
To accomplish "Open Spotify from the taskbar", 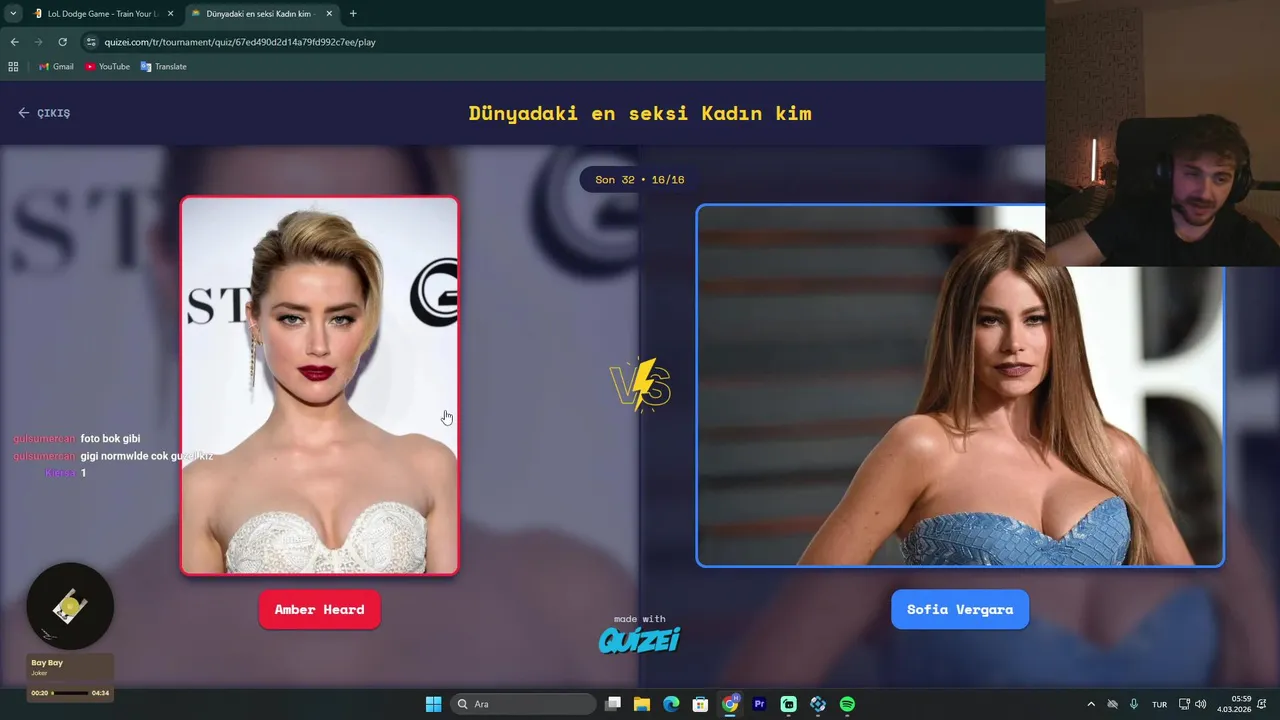I will point(847,704).
